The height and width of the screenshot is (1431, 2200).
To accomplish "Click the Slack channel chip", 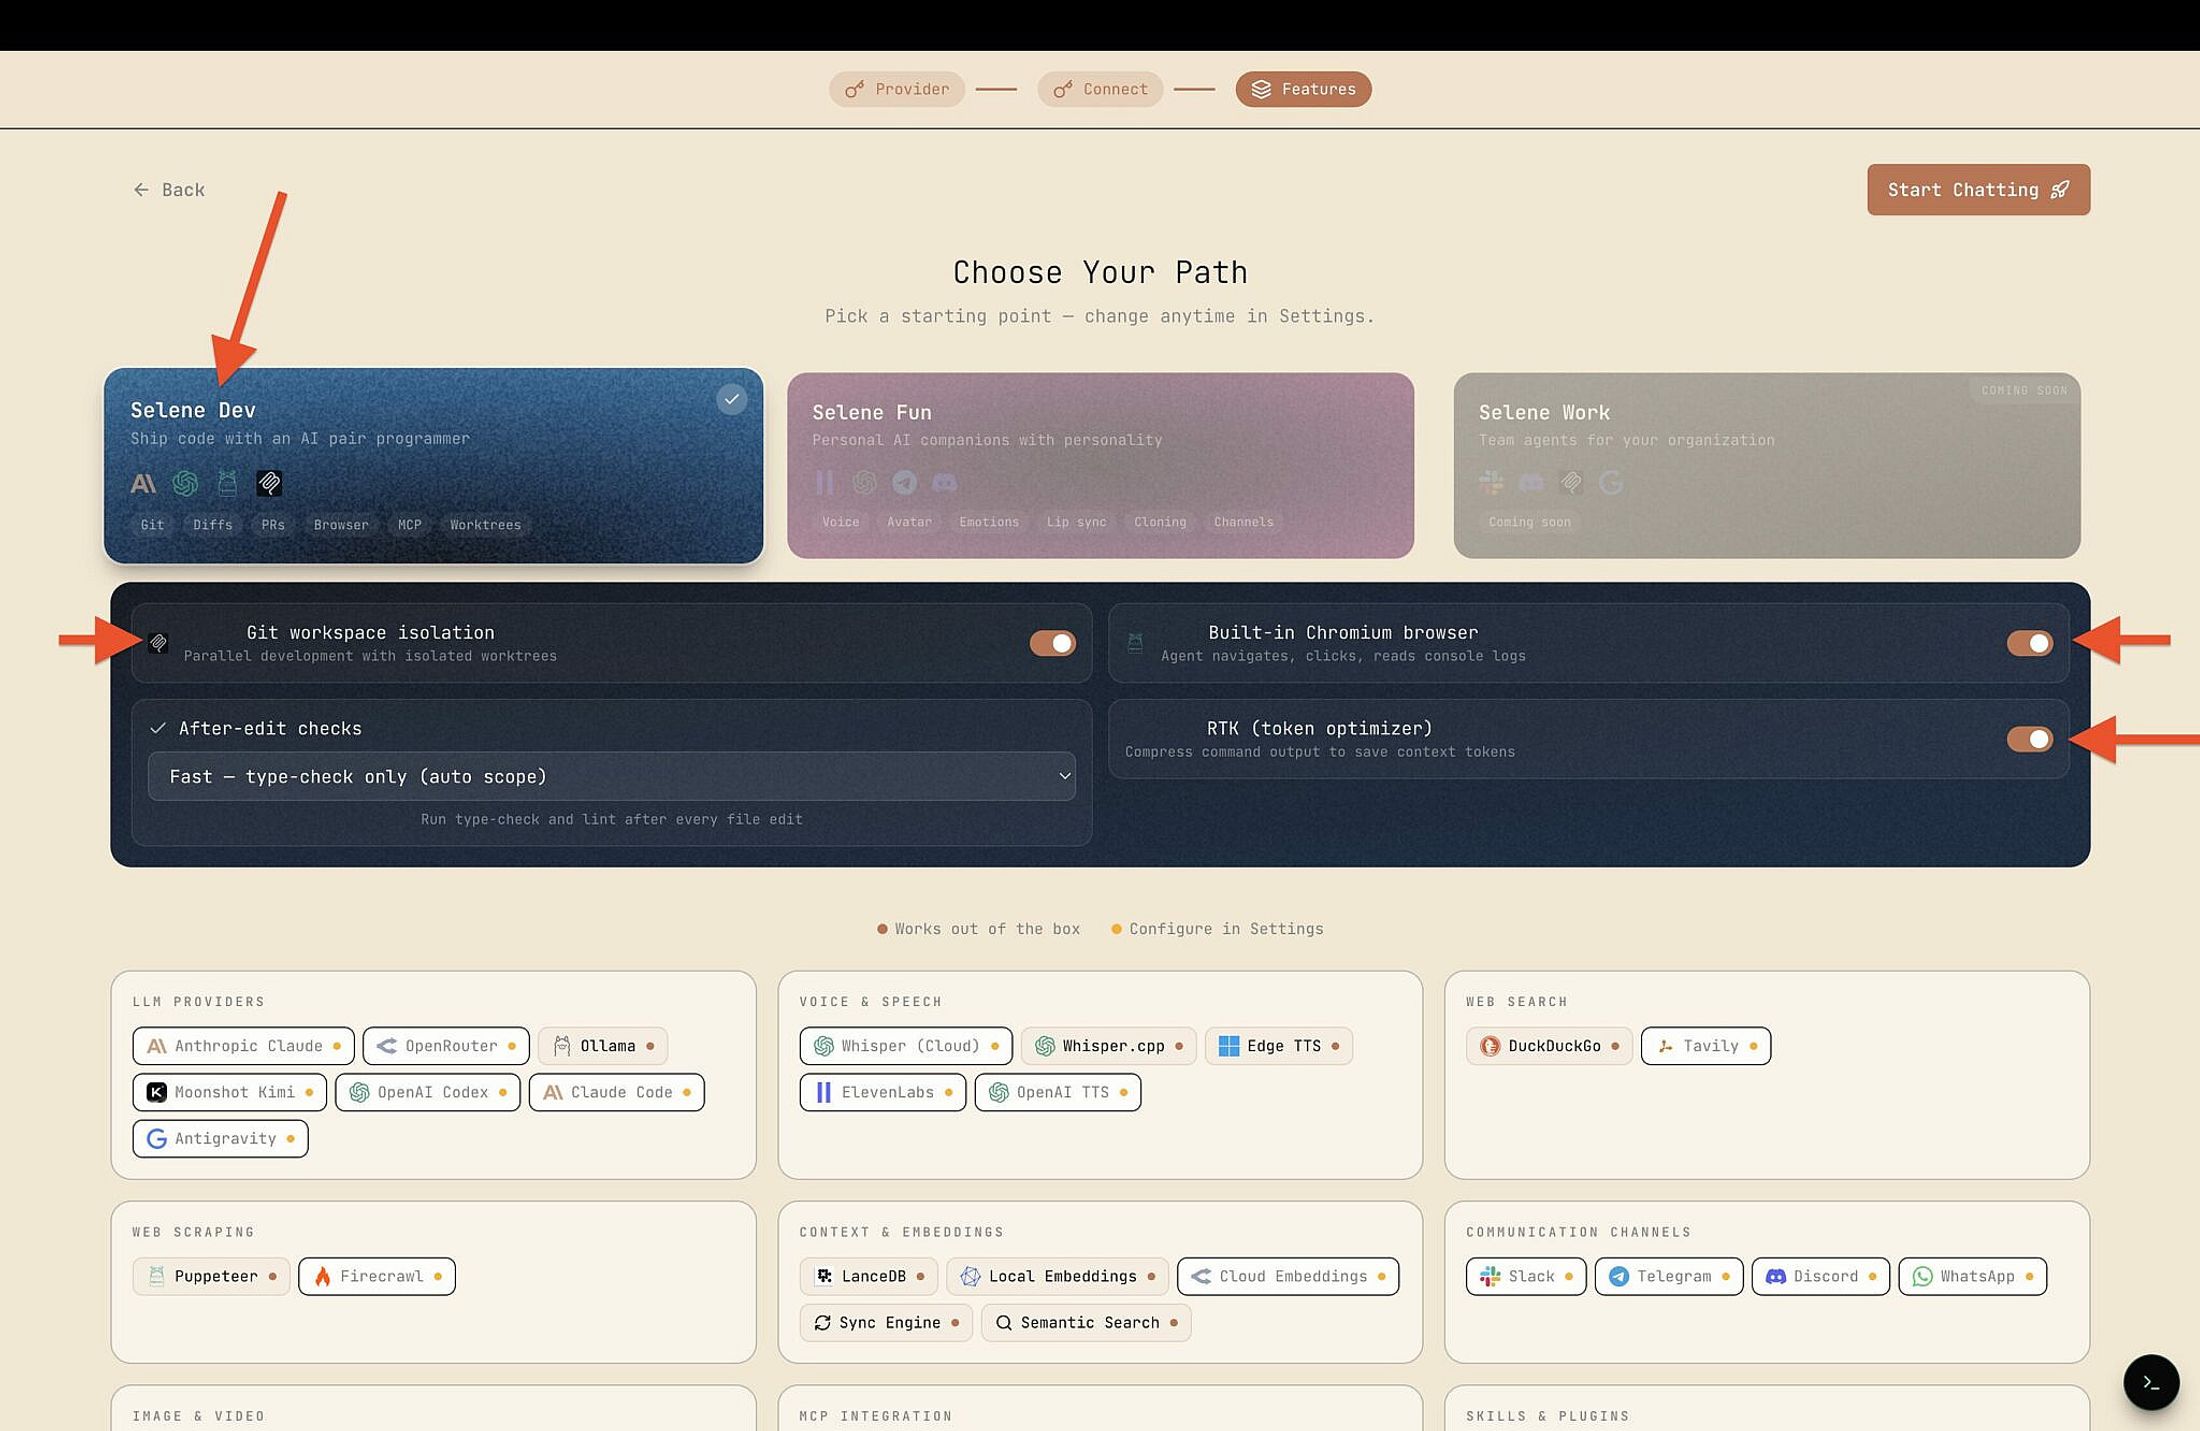I will [1526, 1276].
